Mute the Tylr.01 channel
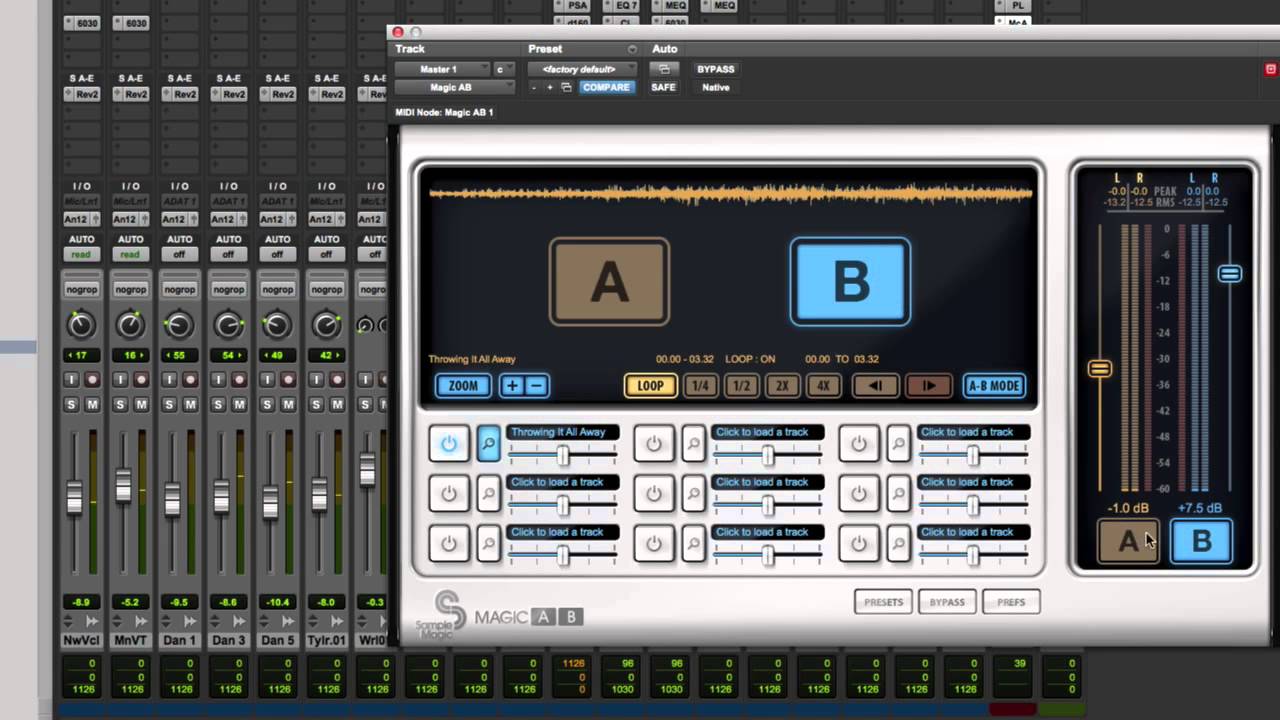Viewport: 1280px width, 720px height. pos(337,404)
